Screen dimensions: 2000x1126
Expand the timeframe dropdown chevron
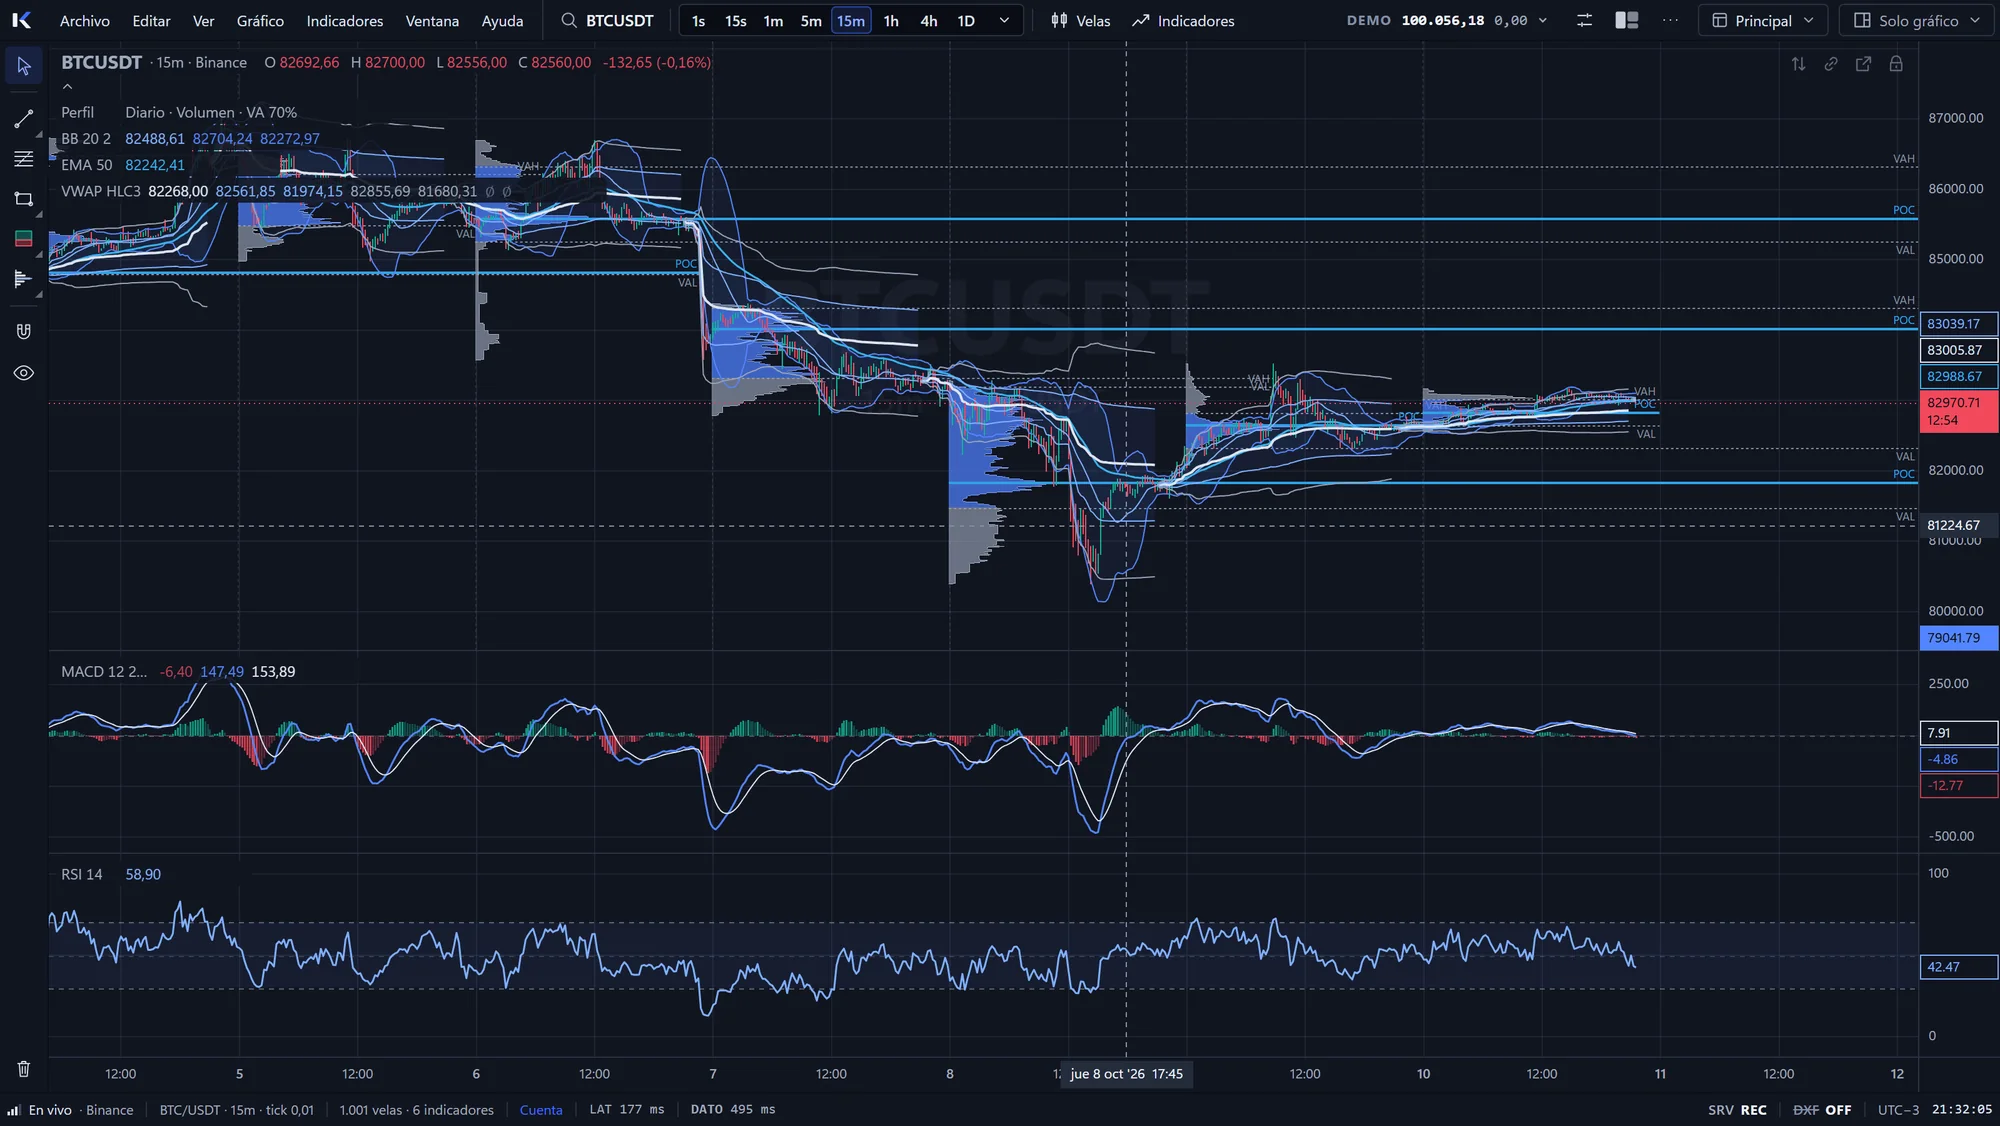tap(1004, 21)
